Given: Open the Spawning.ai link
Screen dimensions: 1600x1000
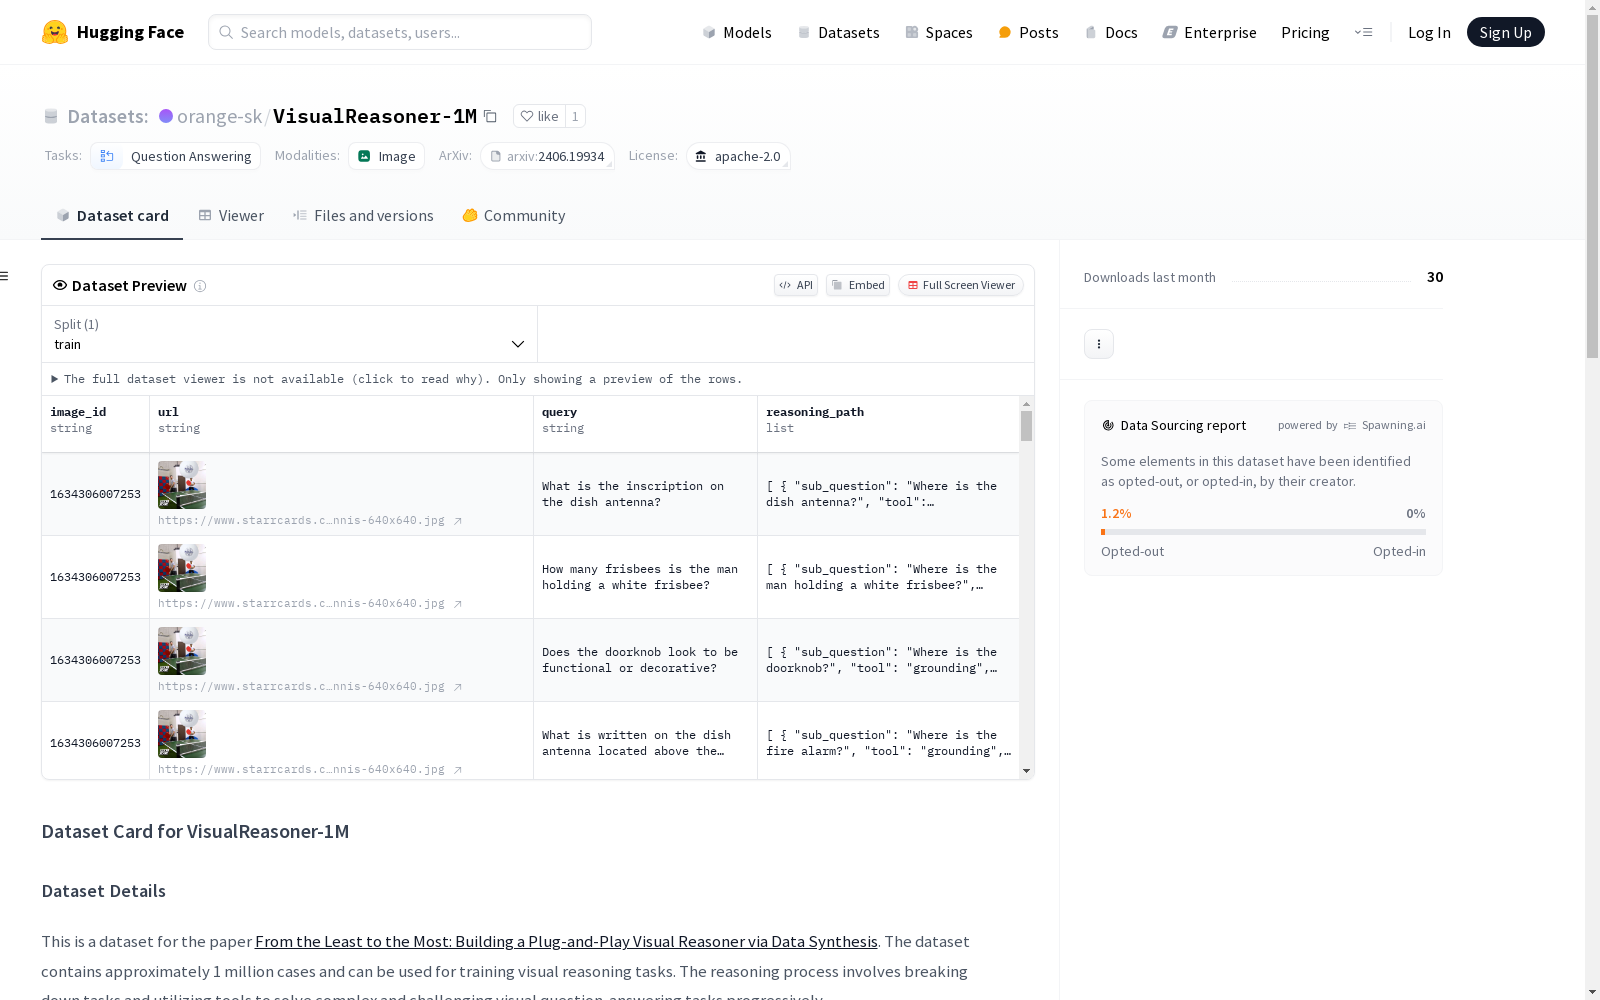Looking at the screenshot, I should 1385,425.
